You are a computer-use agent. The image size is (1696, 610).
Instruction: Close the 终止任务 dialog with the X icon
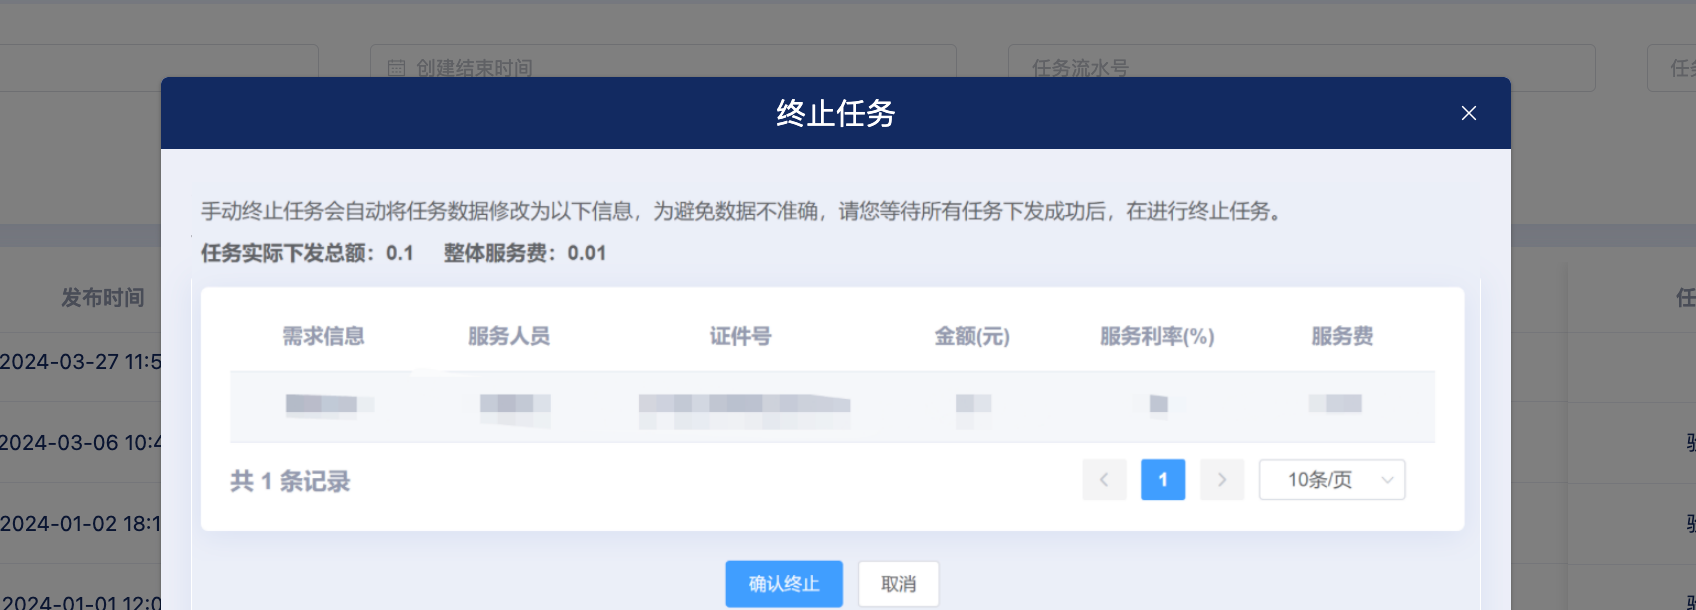1468,113
